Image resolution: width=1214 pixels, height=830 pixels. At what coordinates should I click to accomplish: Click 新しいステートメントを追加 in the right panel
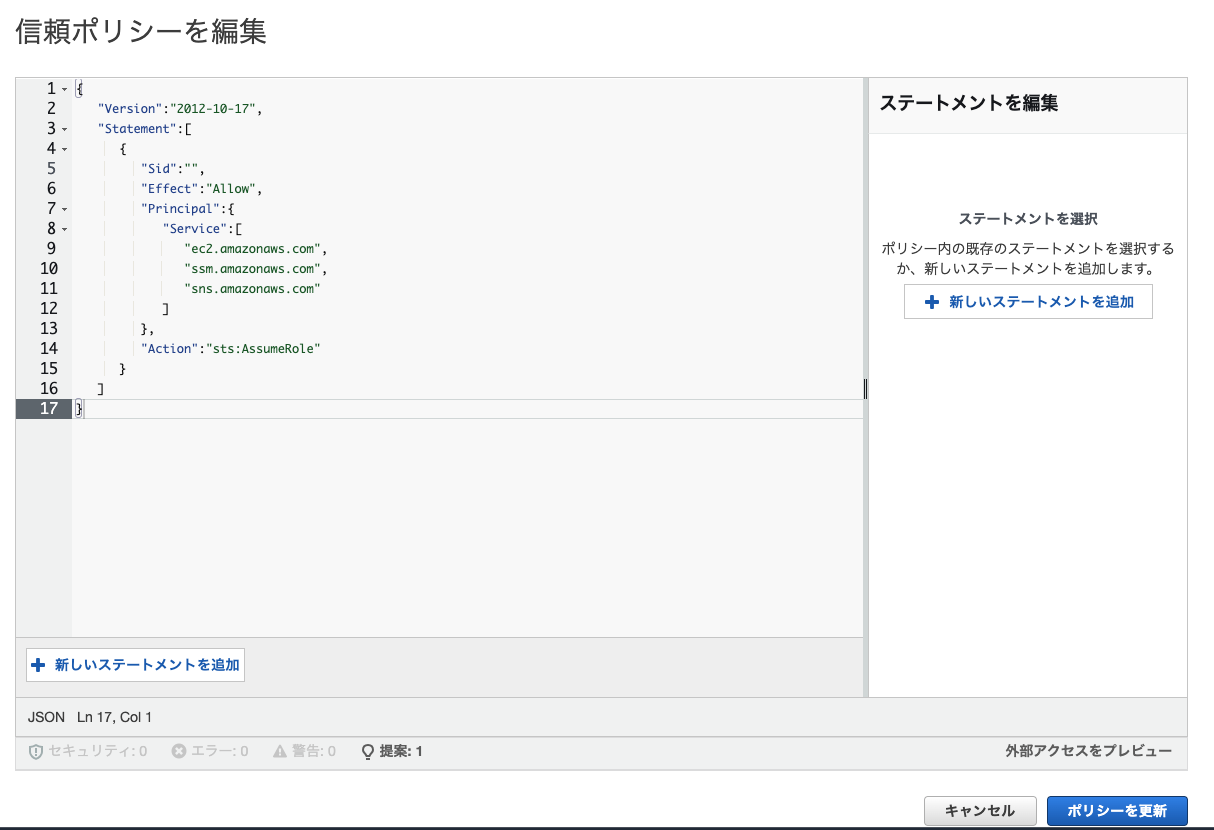pyautogui.click(x=1028, y=301)
